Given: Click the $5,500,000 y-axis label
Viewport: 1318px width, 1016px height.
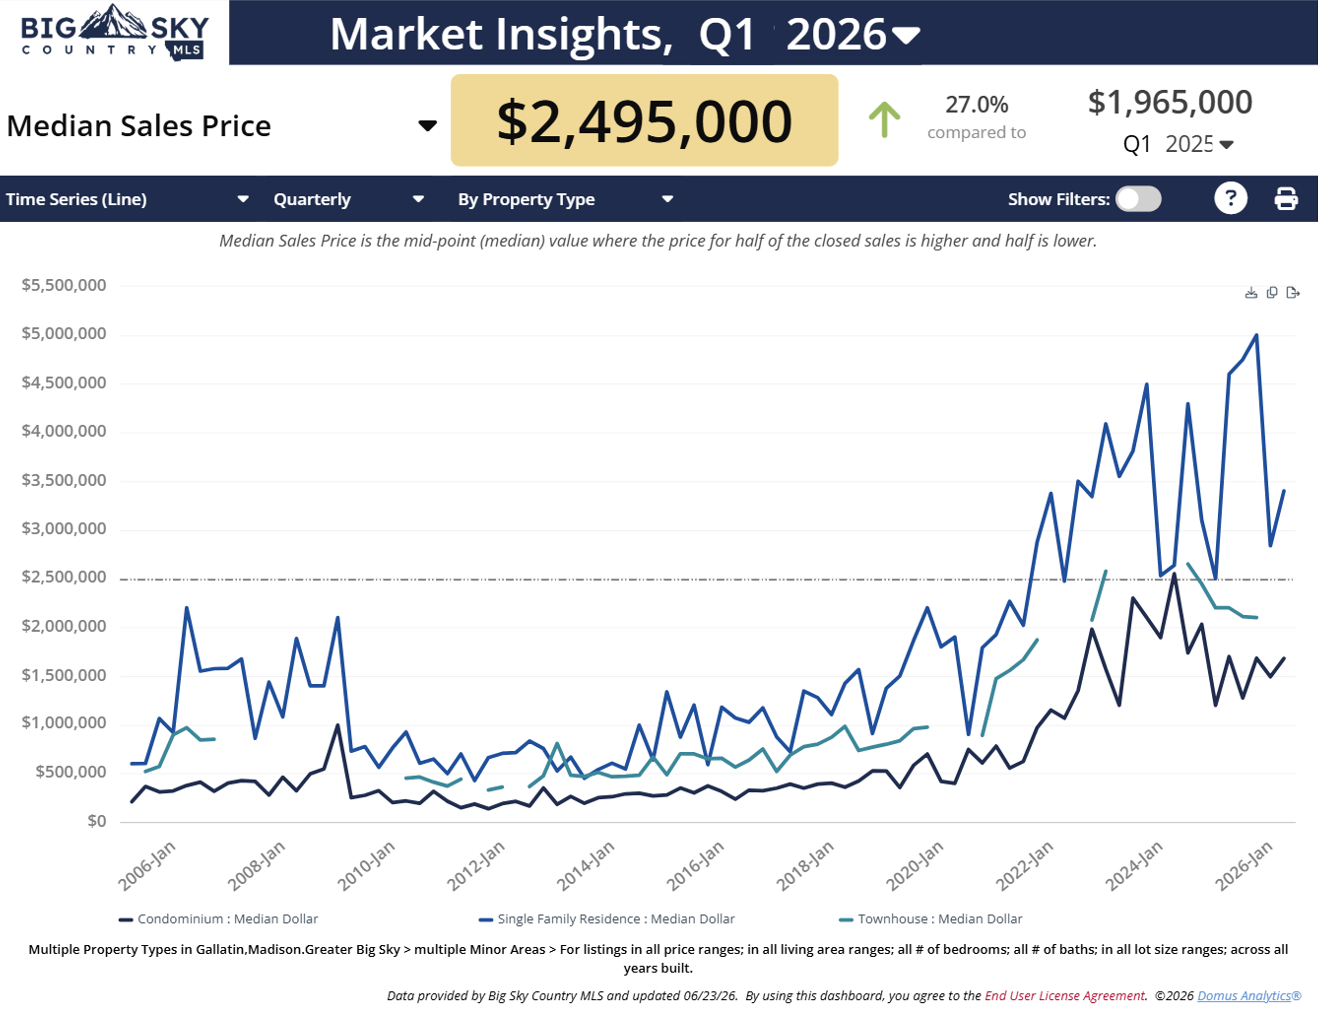Looking at the screenshot, I should (64, 285).
